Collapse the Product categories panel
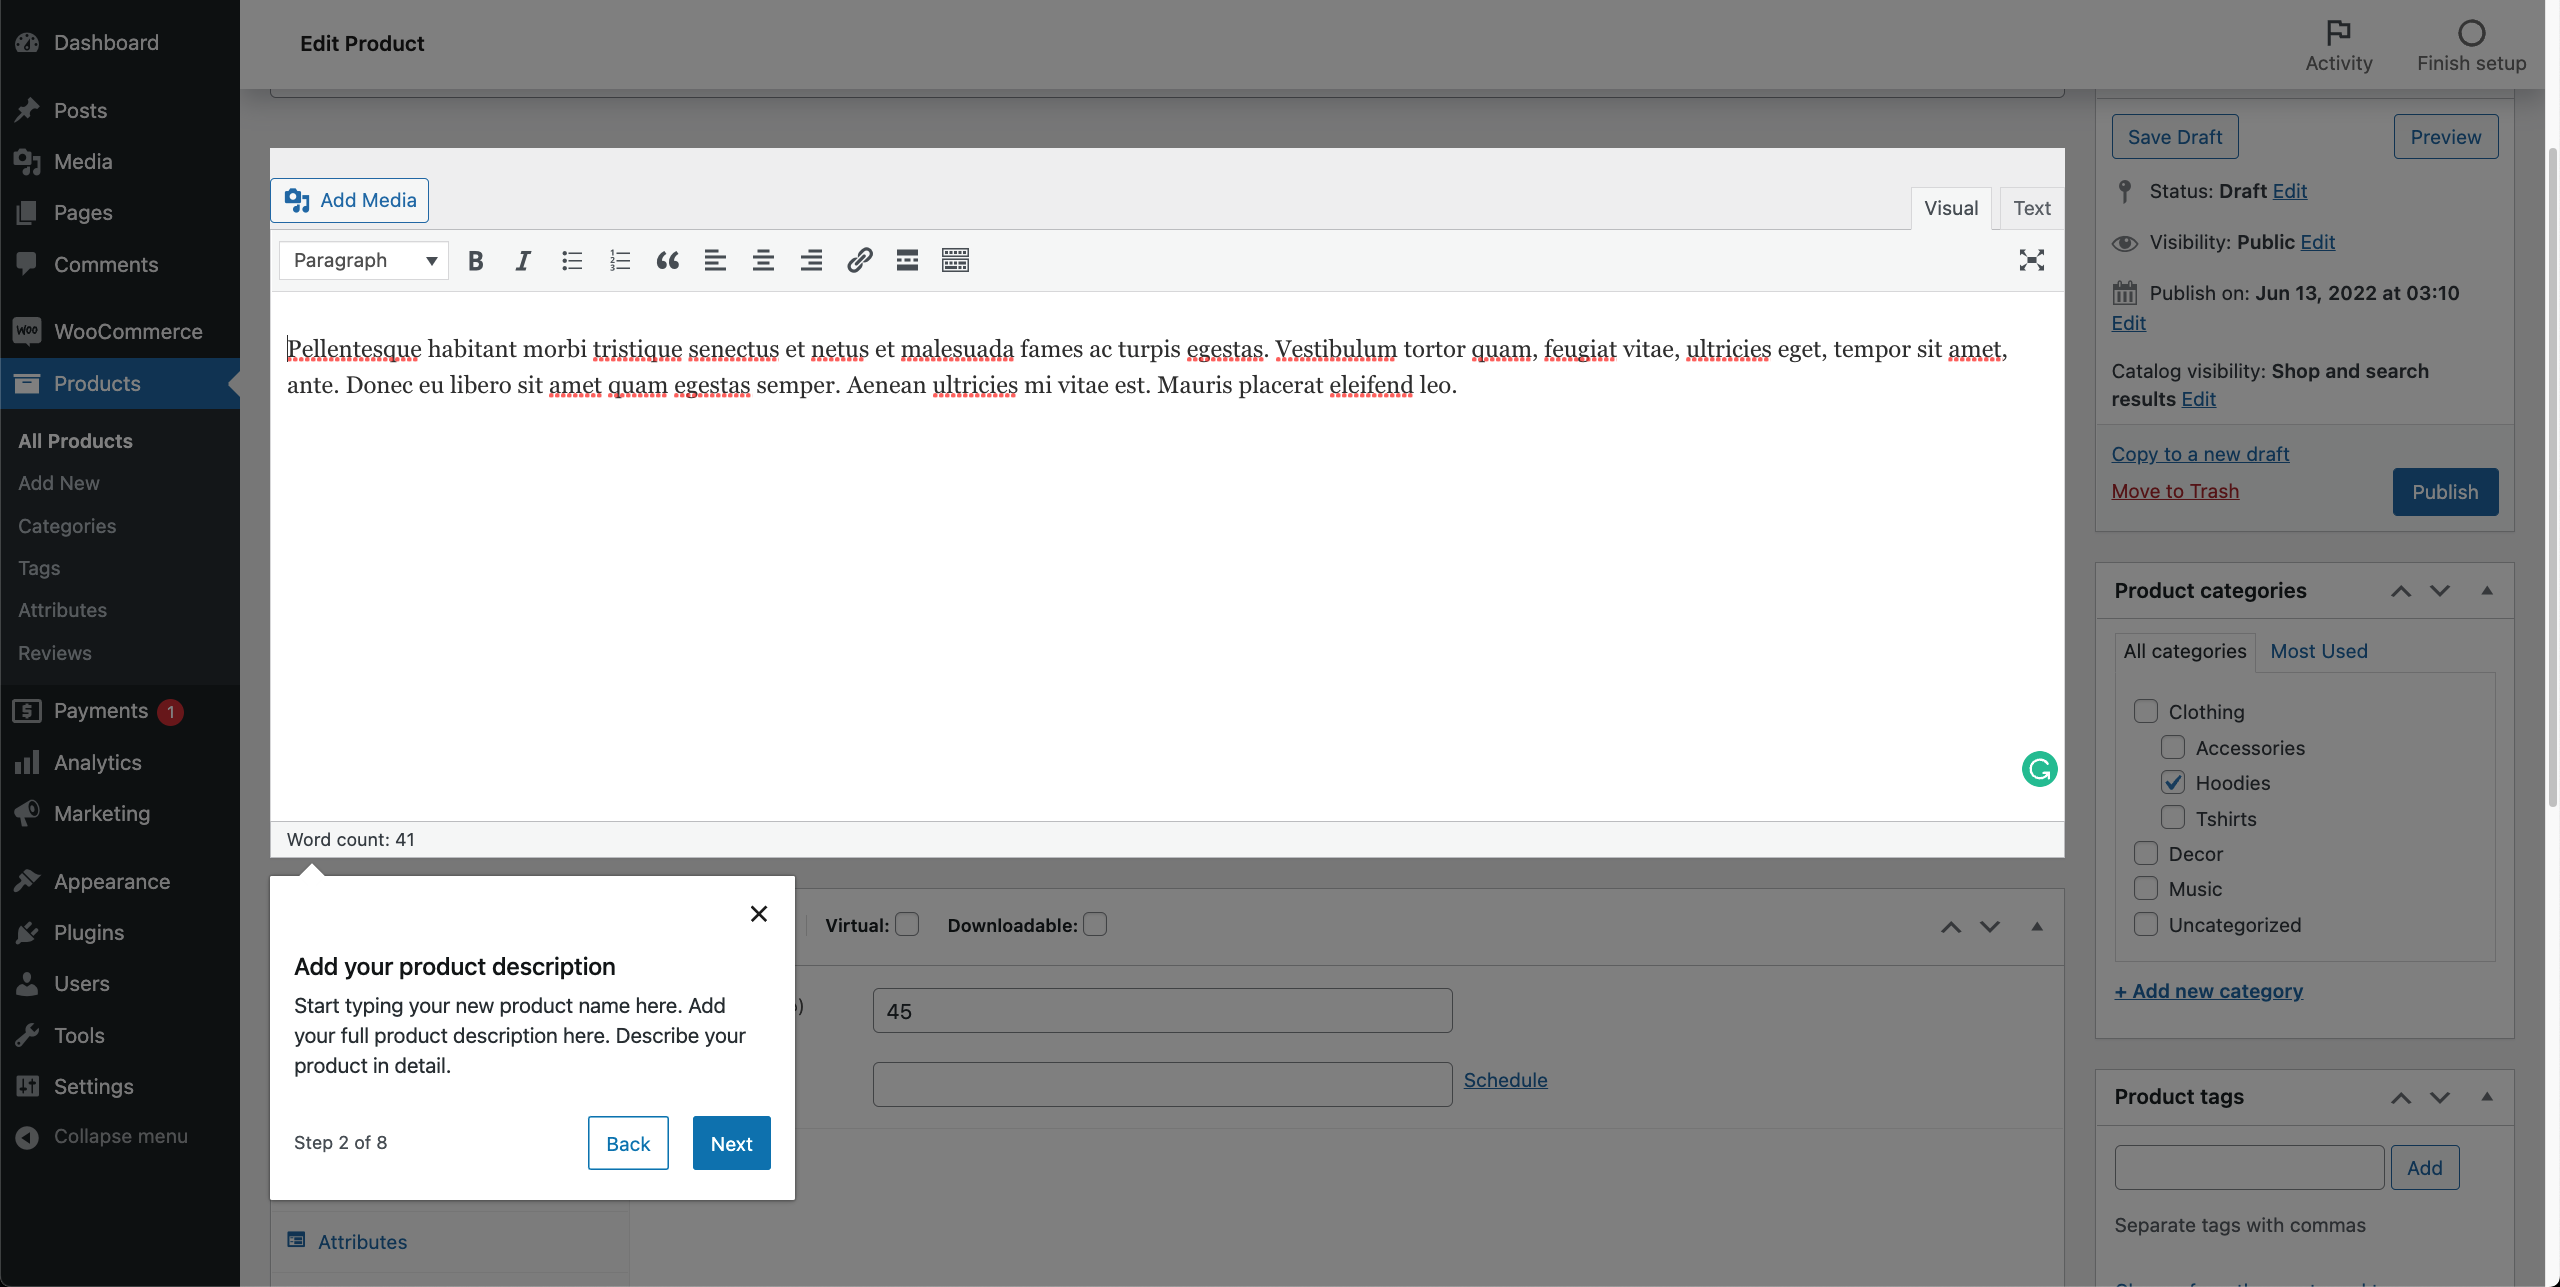 [2486, 591]
